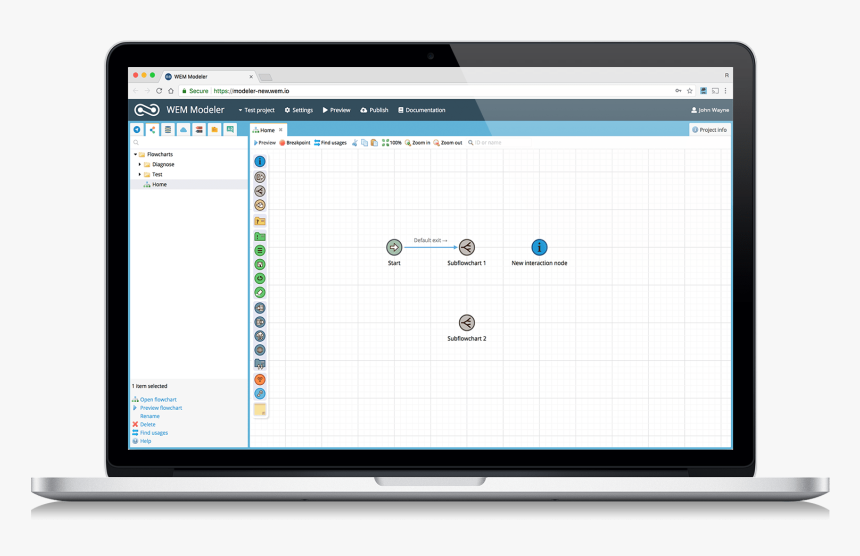
Task: Click the Cut scissors icon in toolbar
Action: coord(354,143)
